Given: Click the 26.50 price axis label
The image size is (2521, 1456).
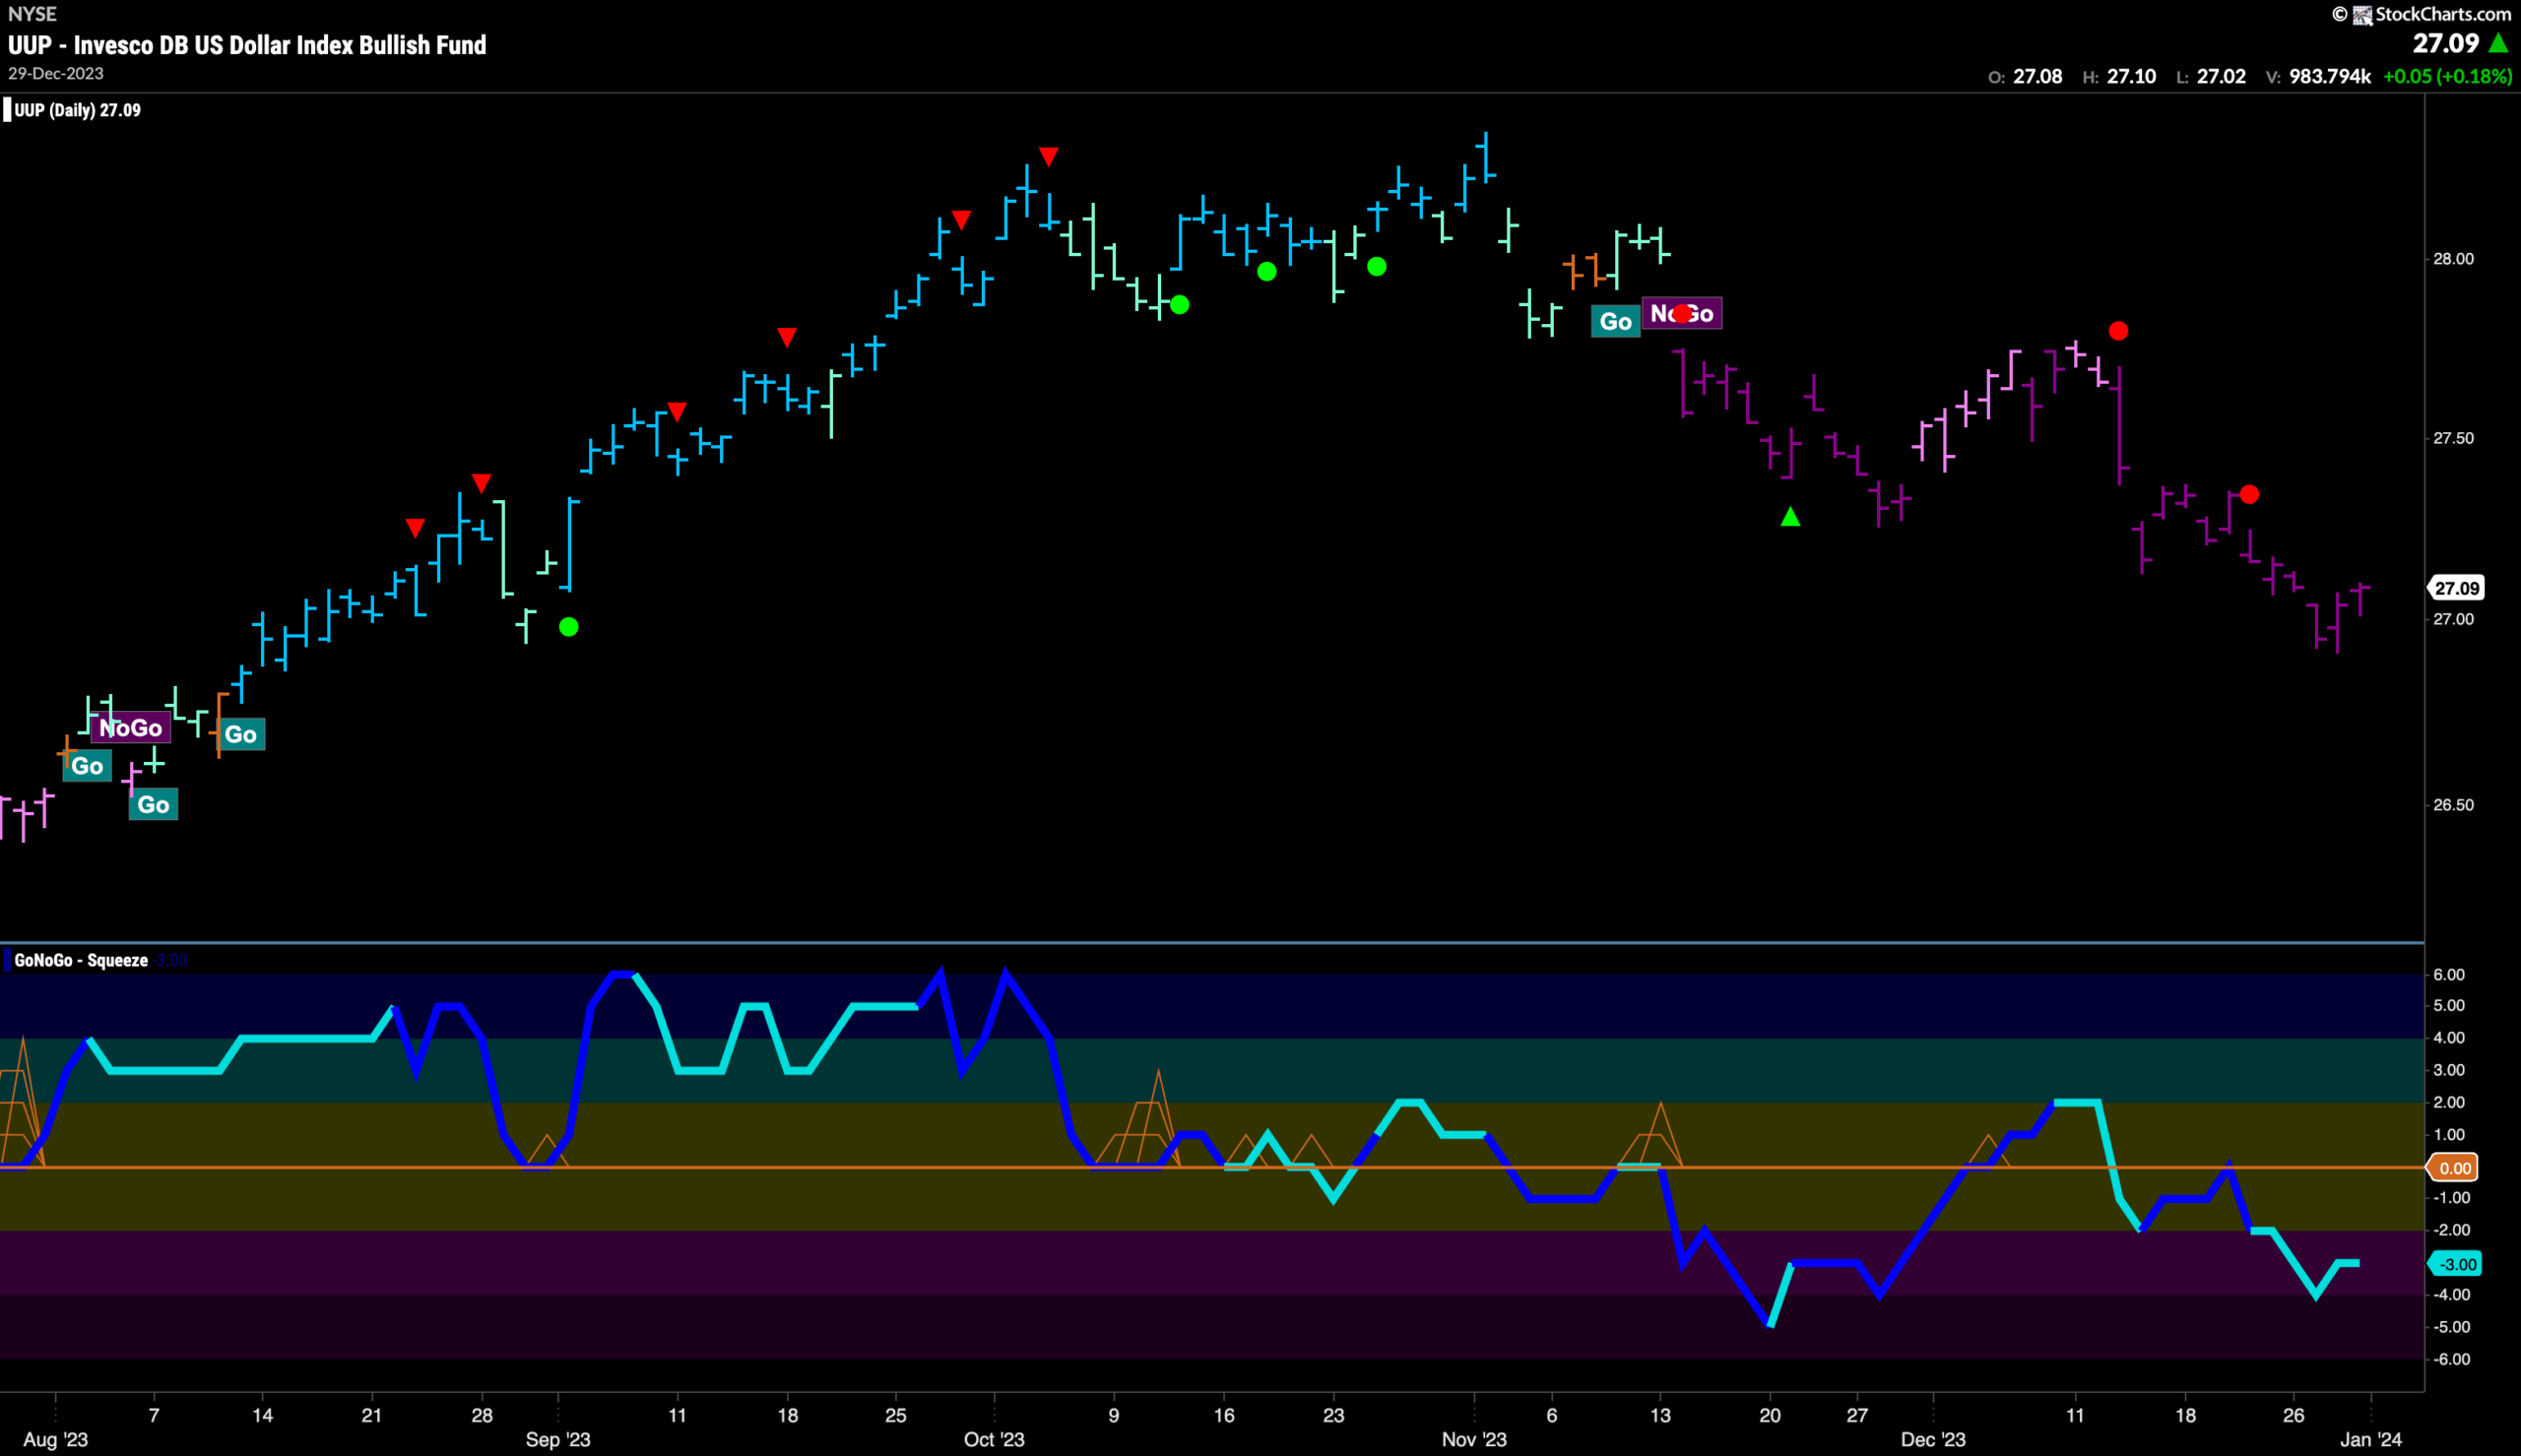Looking at the screenshot, I should tap(2453, 805).
